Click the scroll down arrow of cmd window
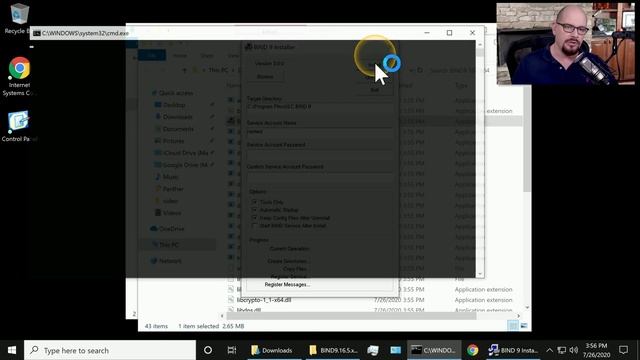The width and height of the screenshot is (640, 360). [x=480, y=274]
